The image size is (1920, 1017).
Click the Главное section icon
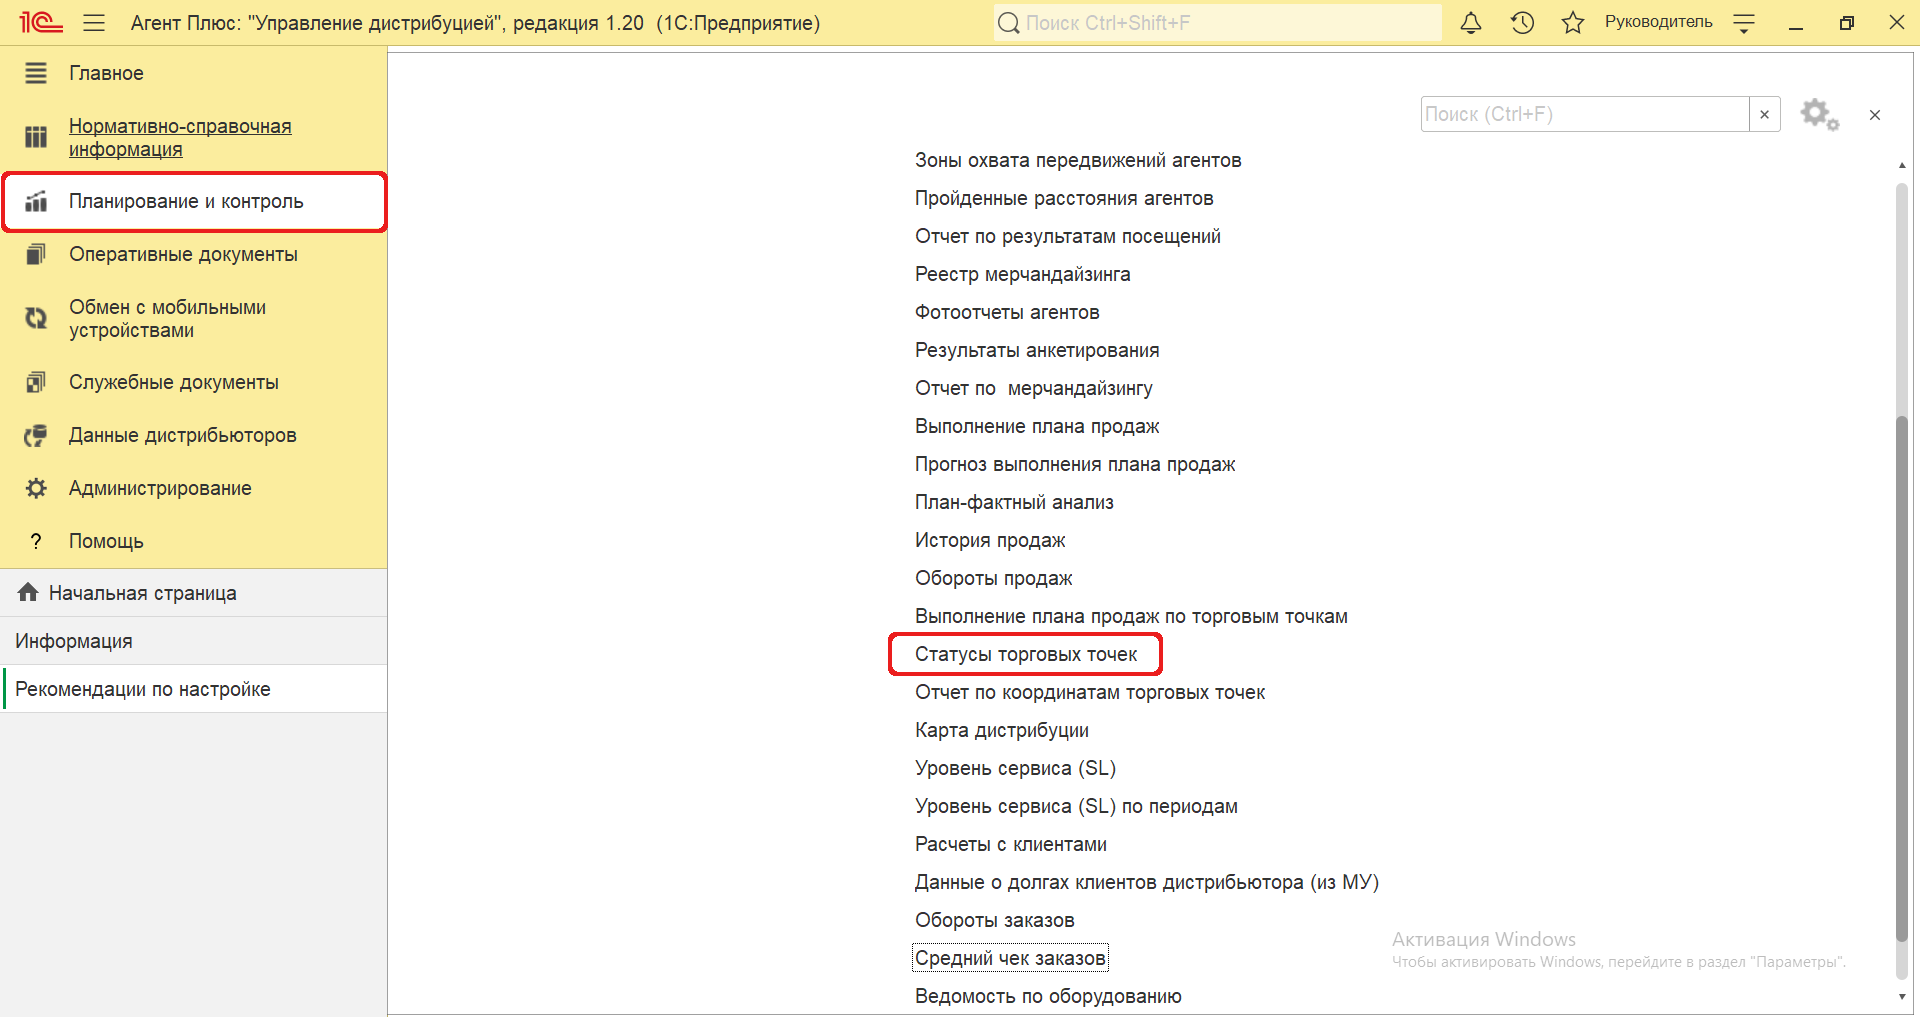36,73
